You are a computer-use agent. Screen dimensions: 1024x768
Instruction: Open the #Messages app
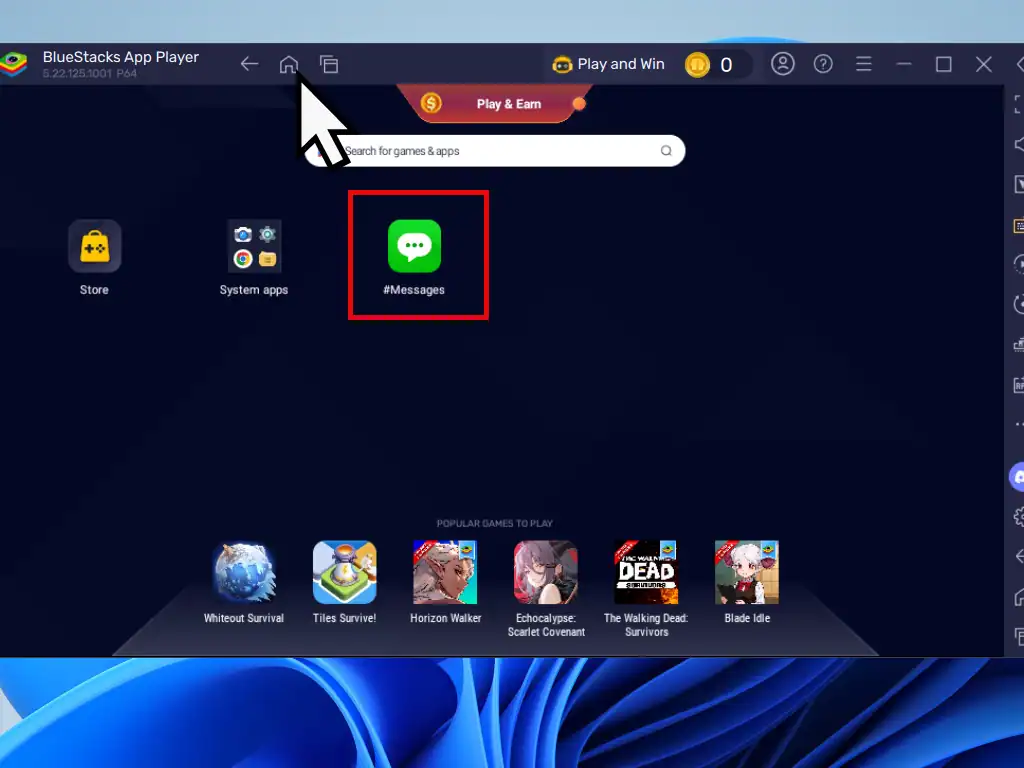[414, 246]
